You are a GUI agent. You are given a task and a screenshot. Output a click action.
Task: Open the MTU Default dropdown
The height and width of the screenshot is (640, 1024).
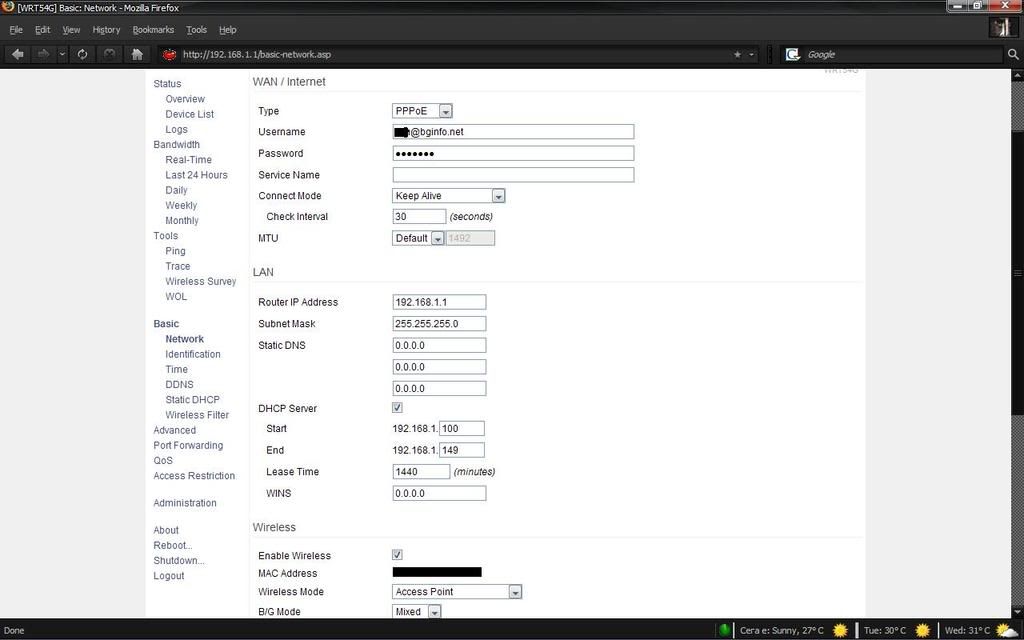click(x=418, y=238)
